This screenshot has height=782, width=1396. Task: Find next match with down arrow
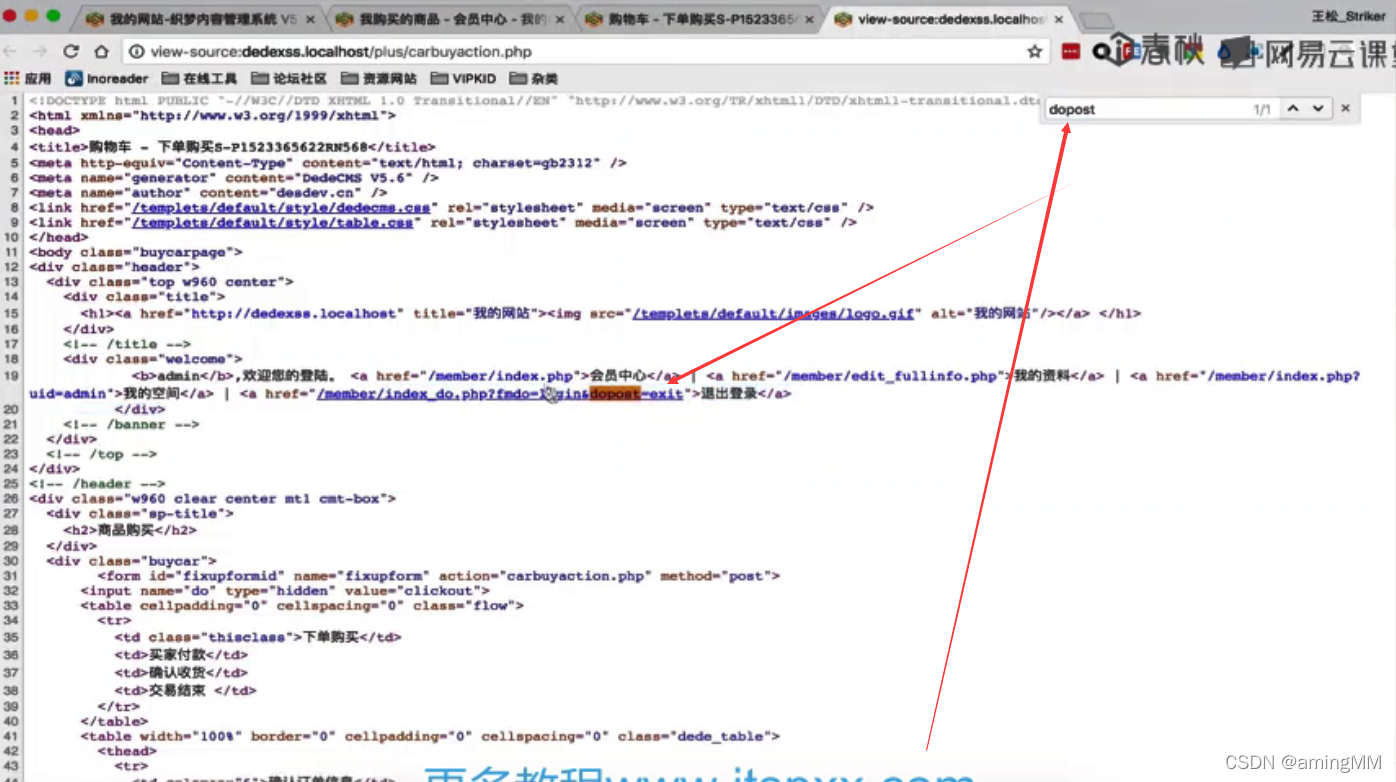pyautogui.click(x=1318, y=108)
